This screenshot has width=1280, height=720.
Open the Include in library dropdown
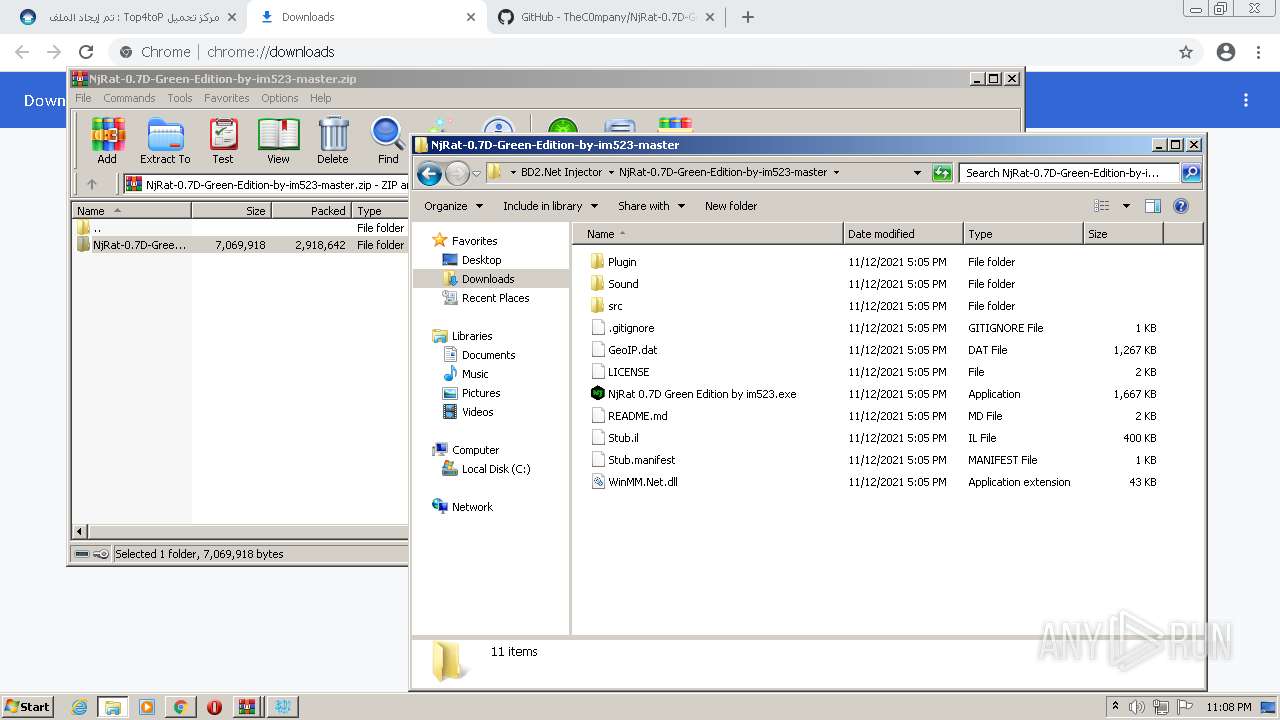coord(550,206)
